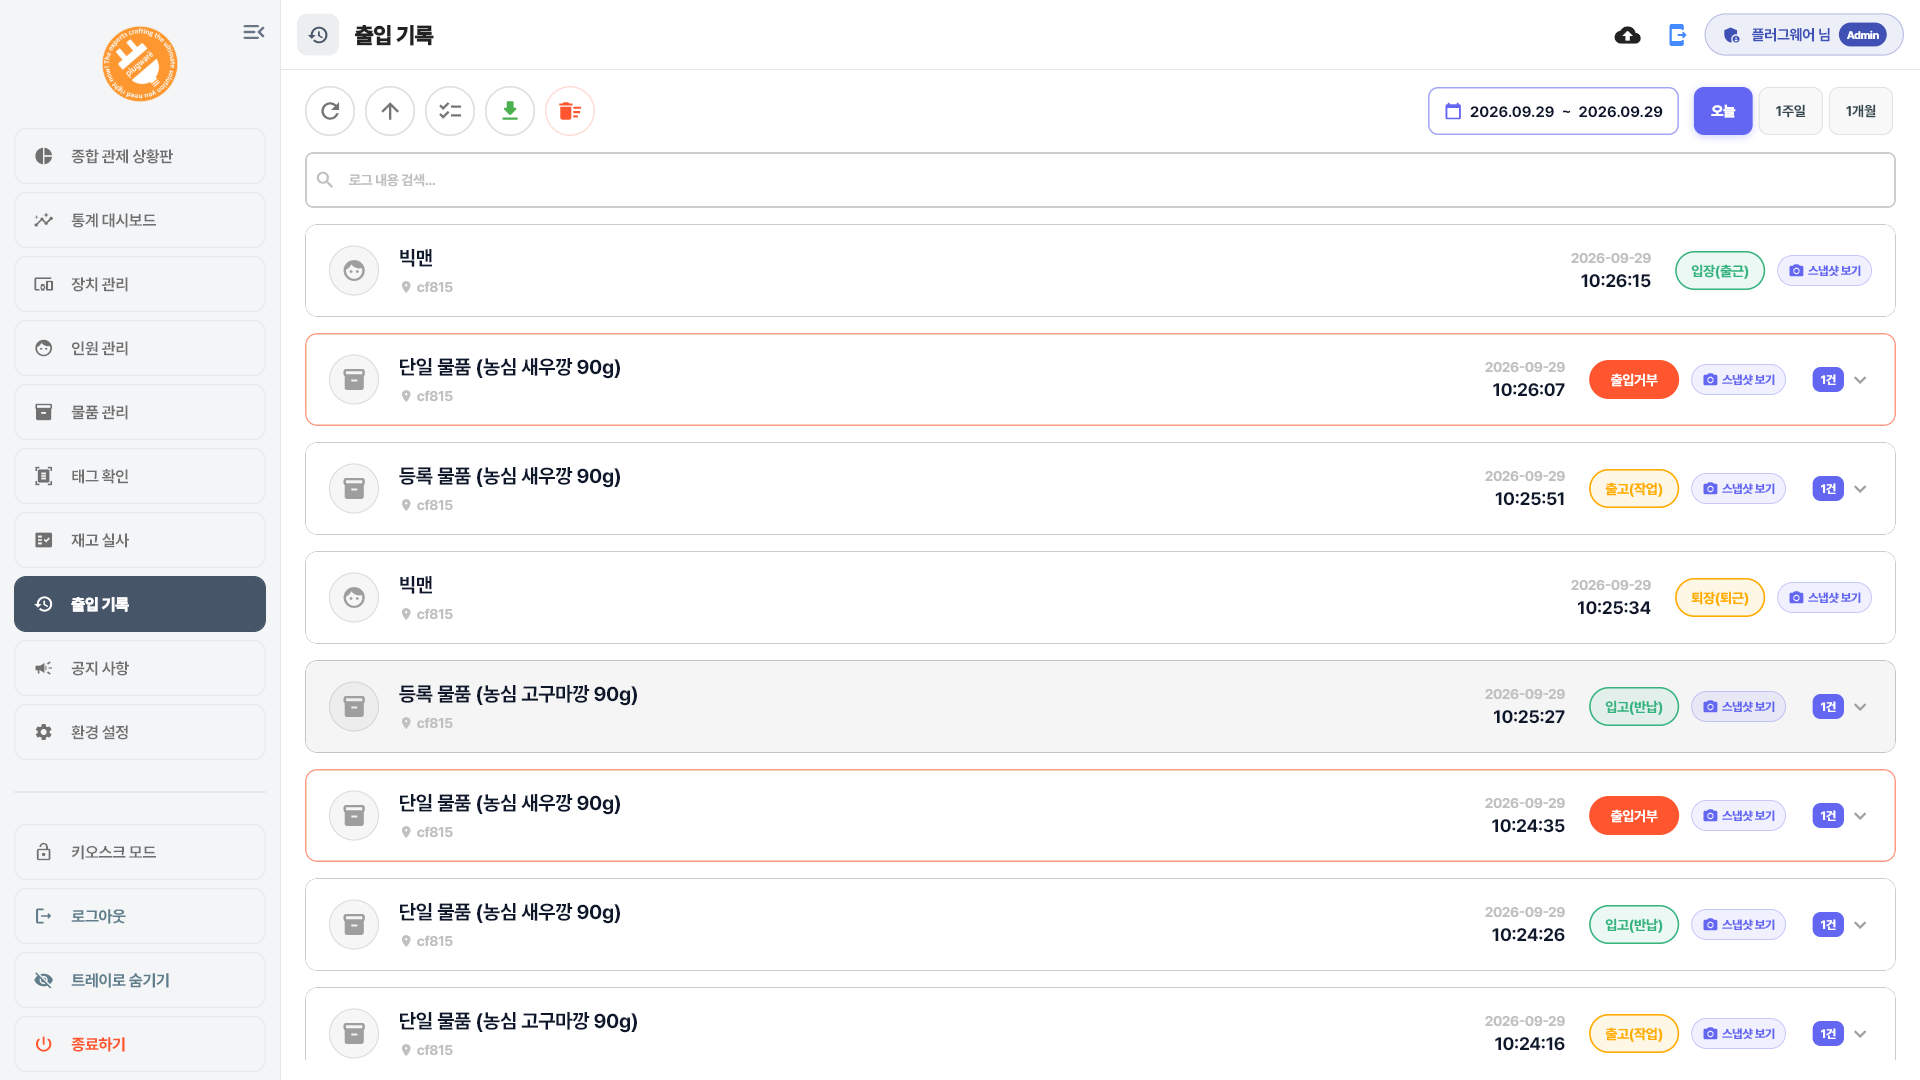1920x1080 pixels.
Task: Open the date range picker 2026.09.29
Action: (x=1553, y=111)
